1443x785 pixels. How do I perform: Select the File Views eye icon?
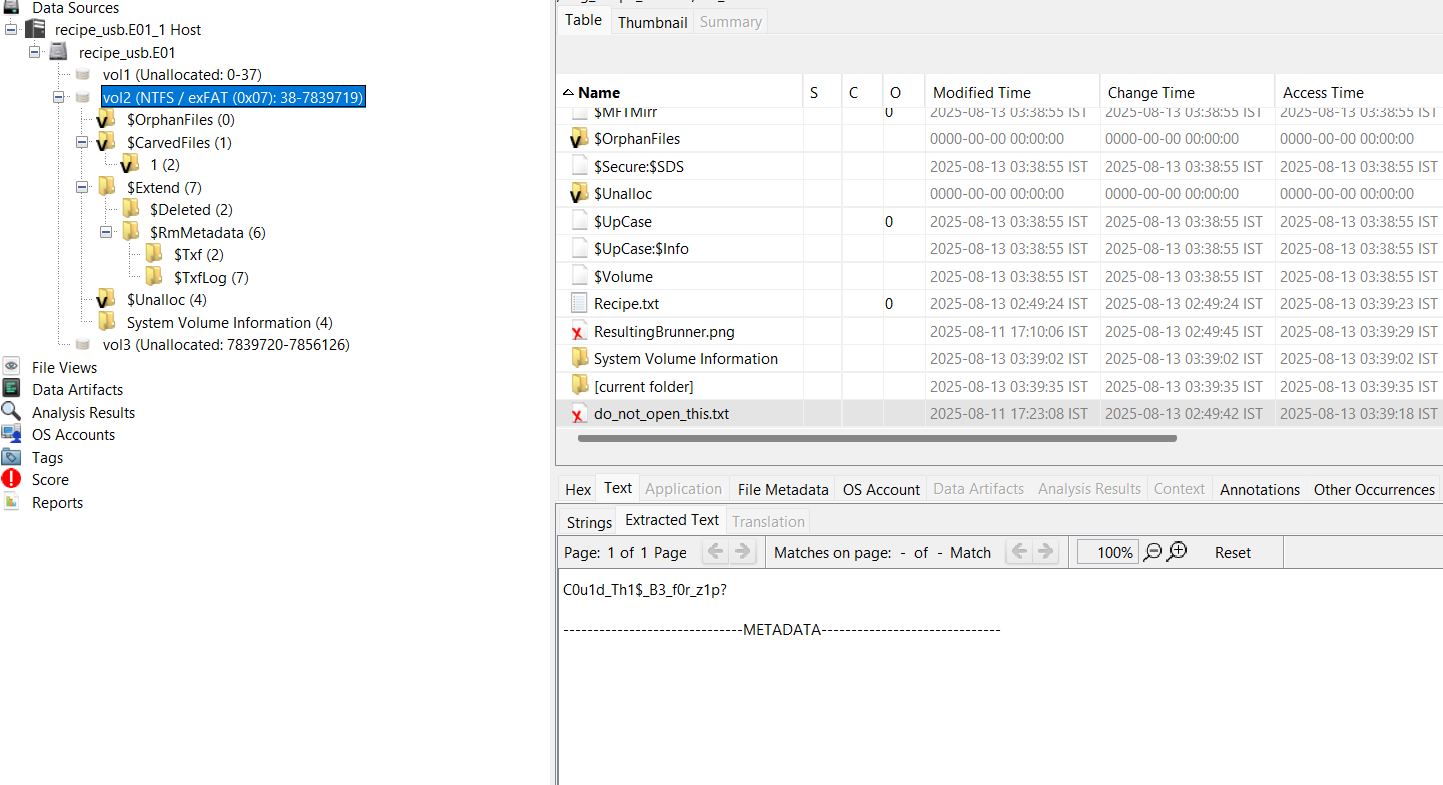pyautogui.click(x=11, y=367)
